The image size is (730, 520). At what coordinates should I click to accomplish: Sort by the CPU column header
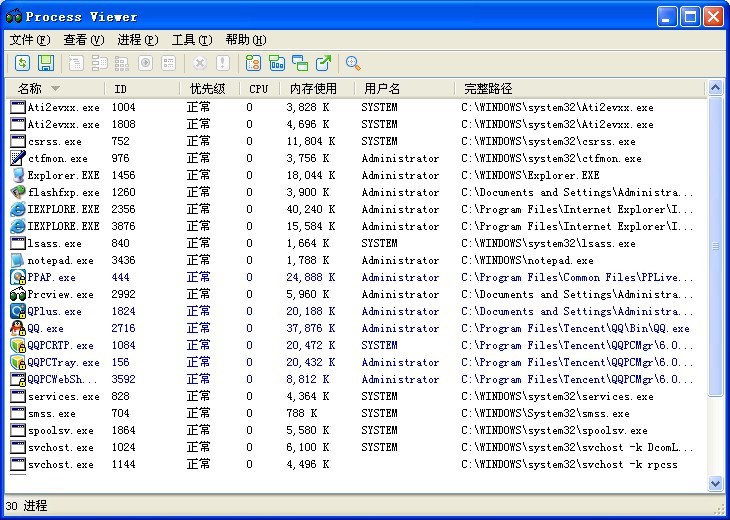pyautogui.click(x=258, y=89)
